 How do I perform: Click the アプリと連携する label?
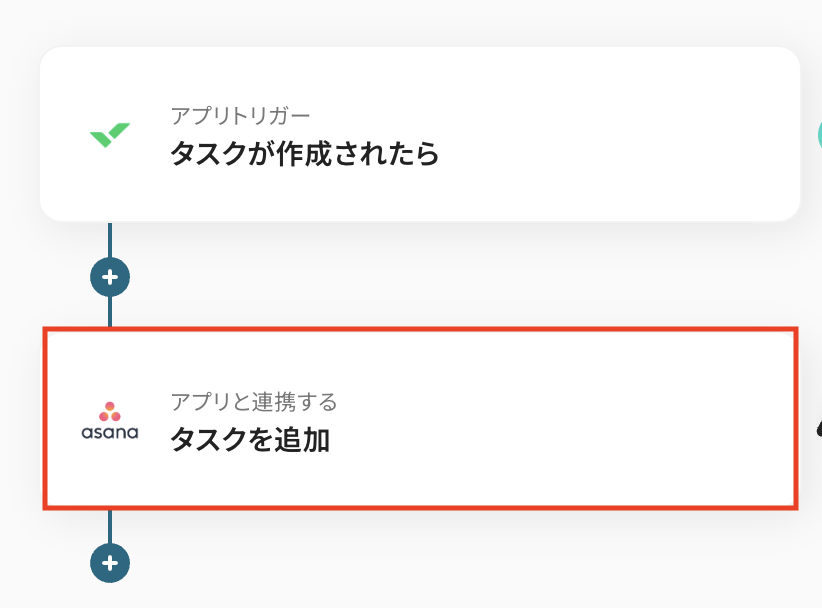[x=253, y=402]
